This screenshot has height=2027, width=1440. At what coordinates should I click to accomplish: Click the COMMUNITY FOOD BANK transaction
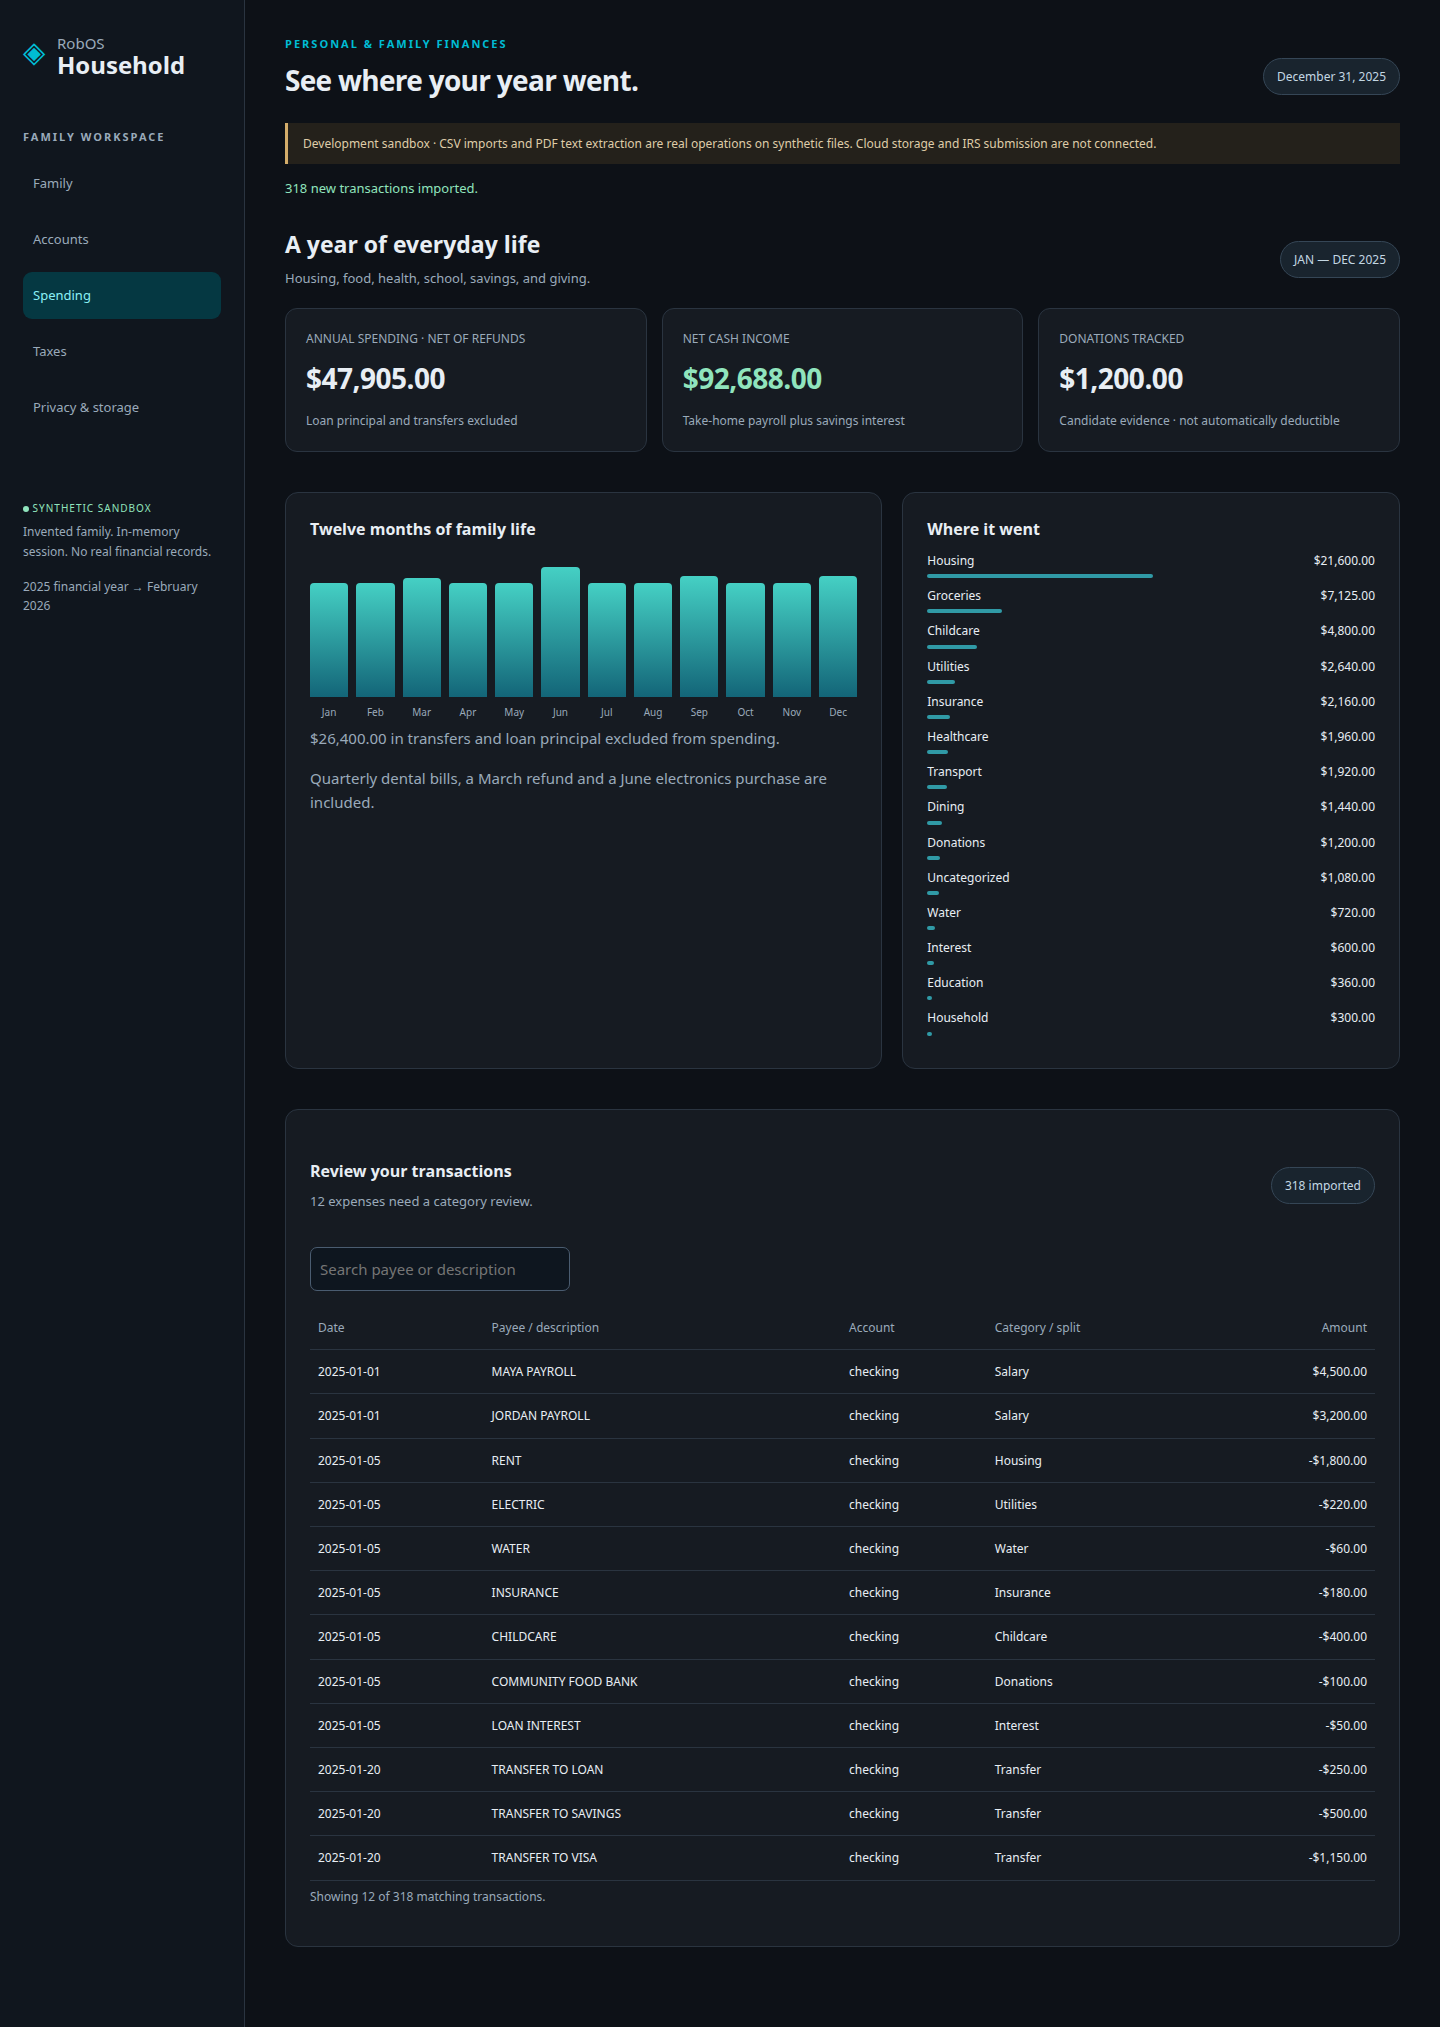[842, 1682]
